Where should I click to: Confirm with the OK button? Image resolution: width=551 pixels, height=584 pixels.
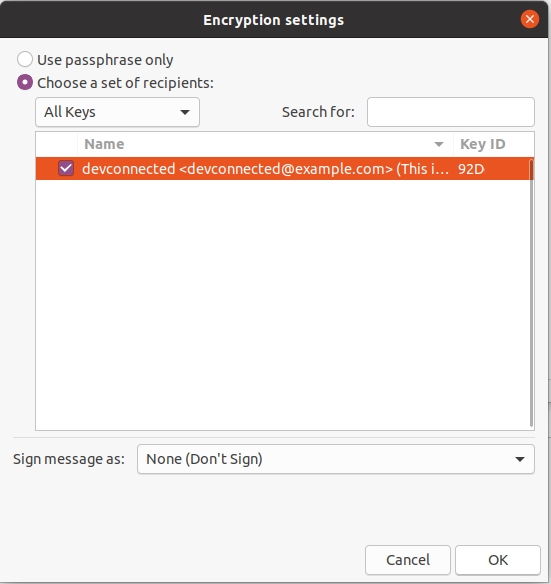[498, 560]
